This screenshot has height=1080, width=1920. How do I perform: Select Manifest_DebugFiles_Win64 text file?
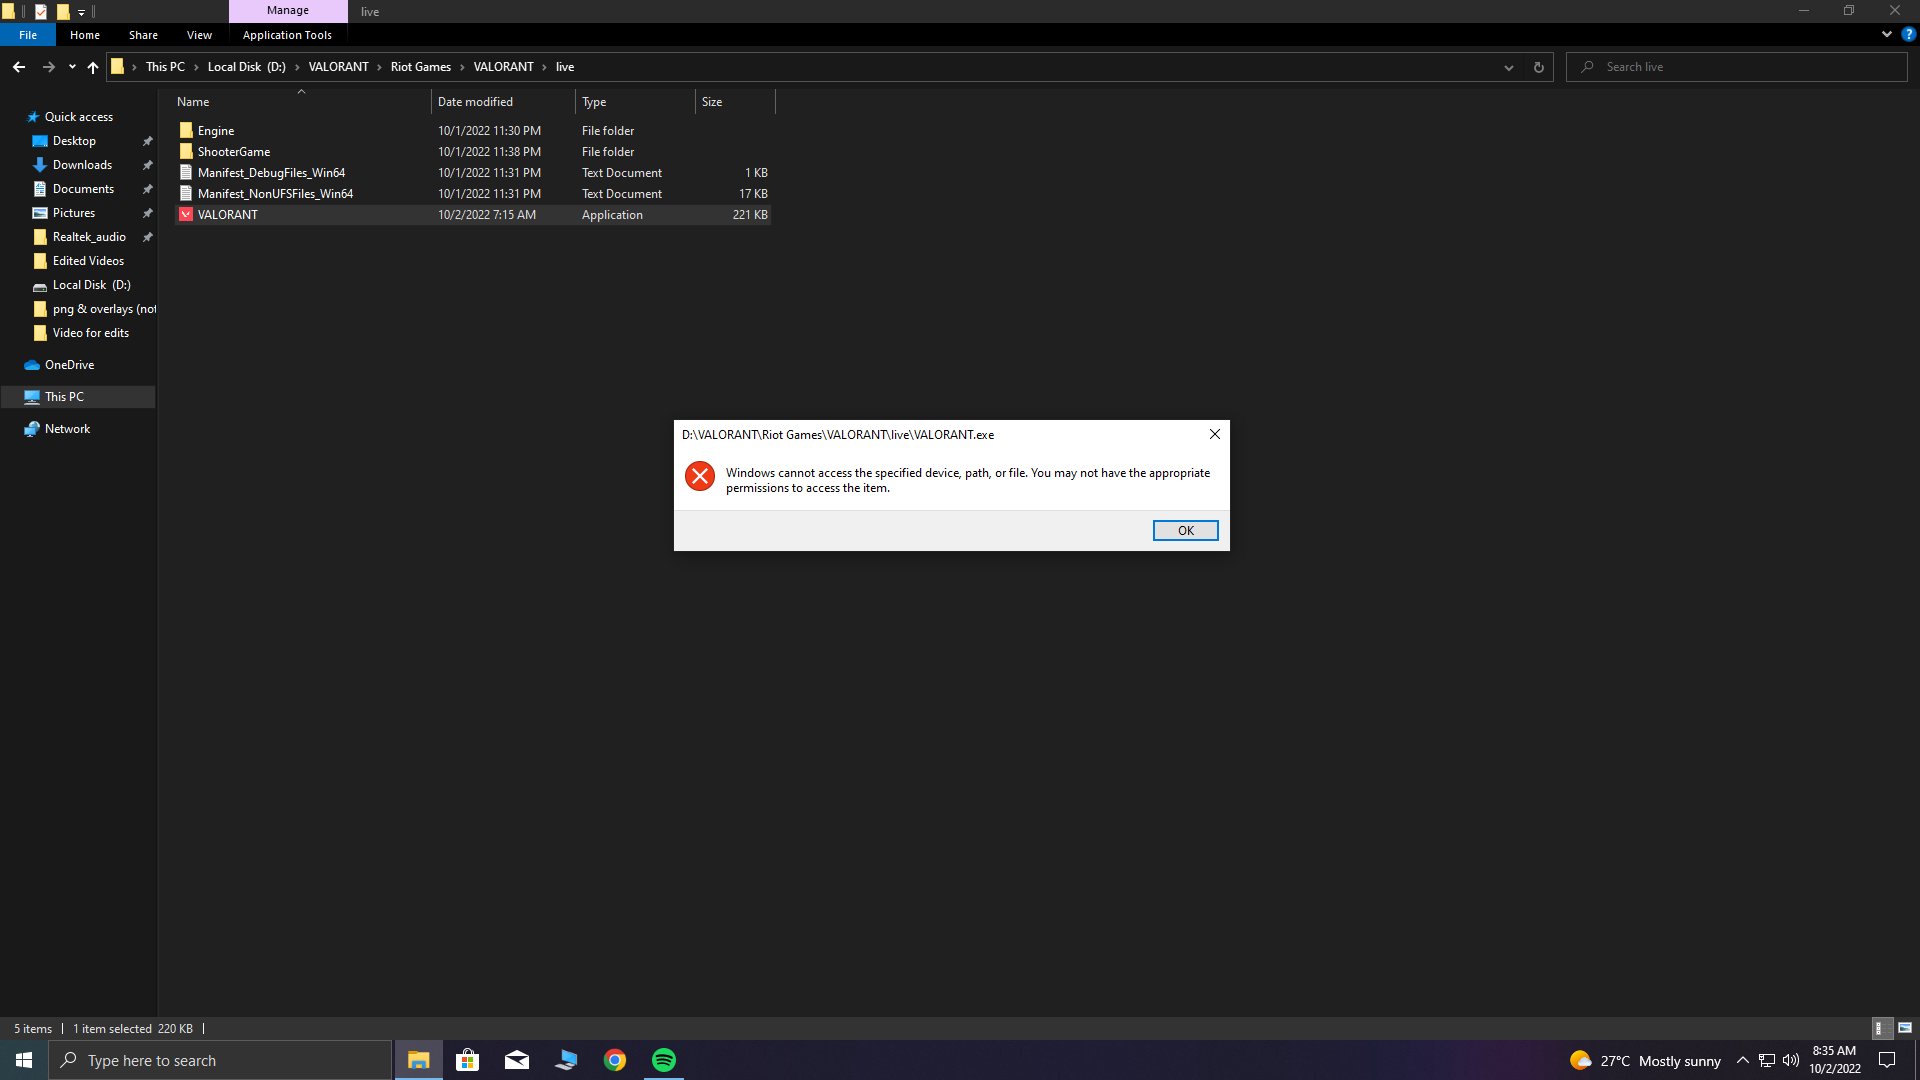coord(472,173)
